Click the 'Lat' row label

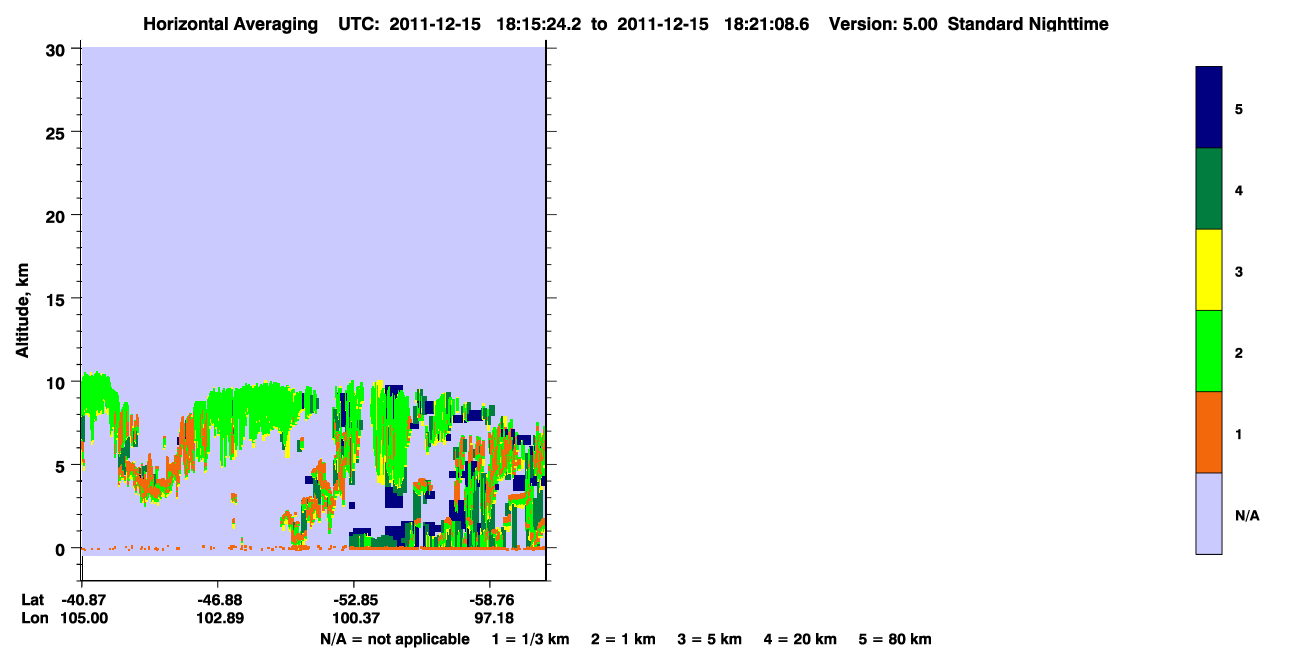(32, 600)
